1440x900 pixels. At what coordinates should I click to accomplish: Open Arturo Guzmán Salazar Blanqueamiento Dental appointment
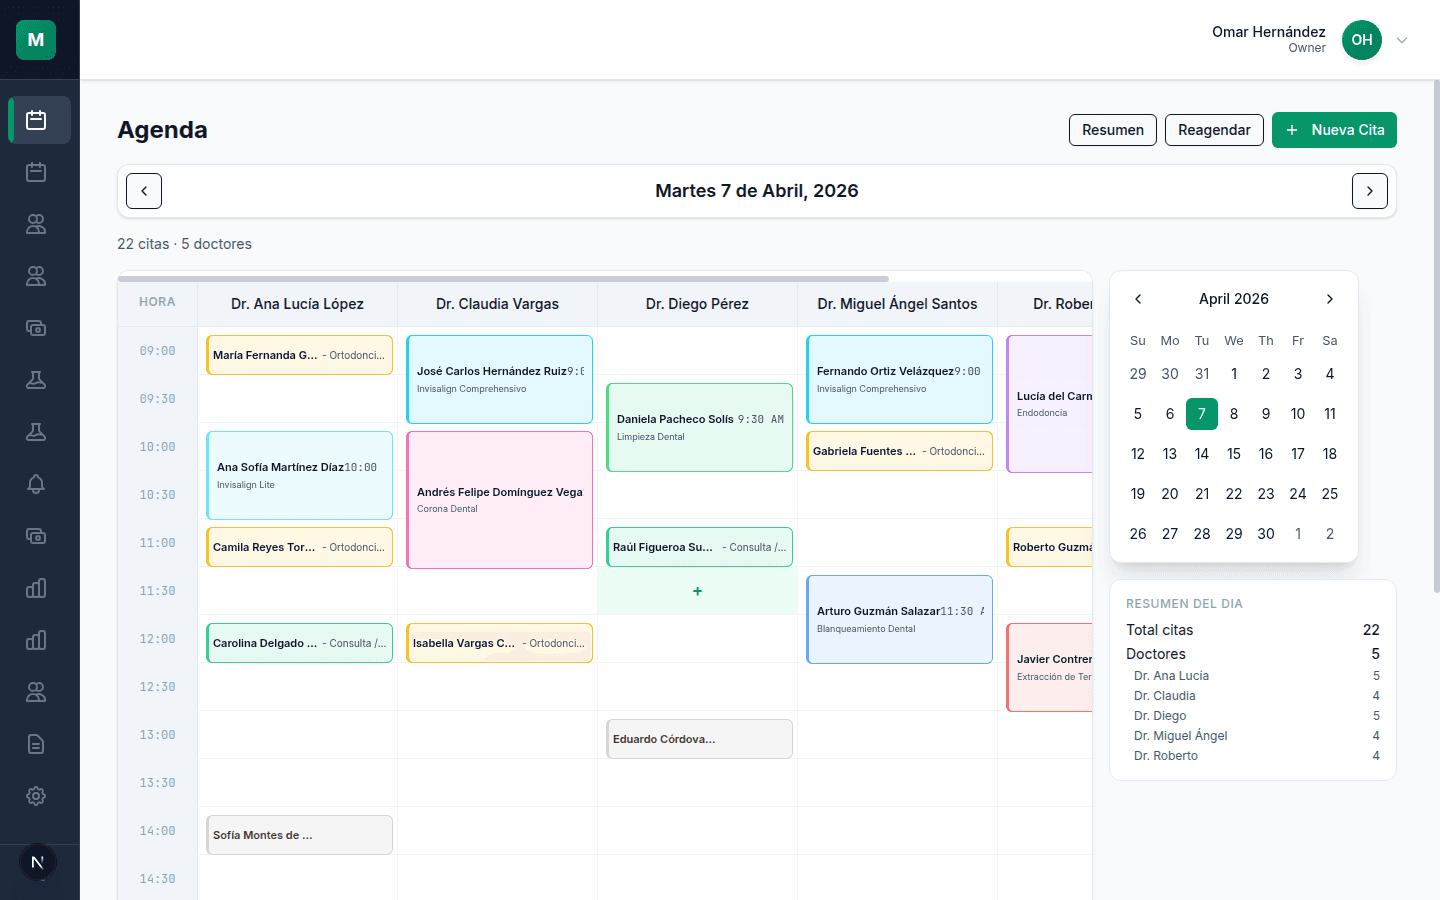(x=899, y=619)
